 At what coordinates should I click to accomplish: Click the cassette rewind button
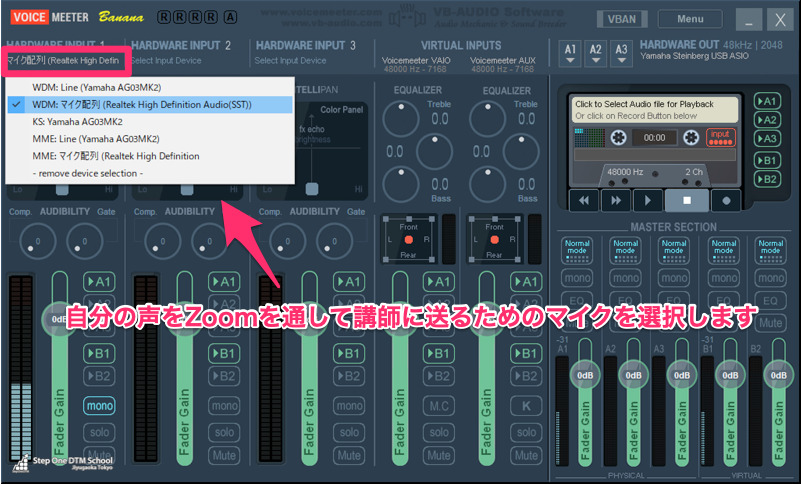[584, 200]
